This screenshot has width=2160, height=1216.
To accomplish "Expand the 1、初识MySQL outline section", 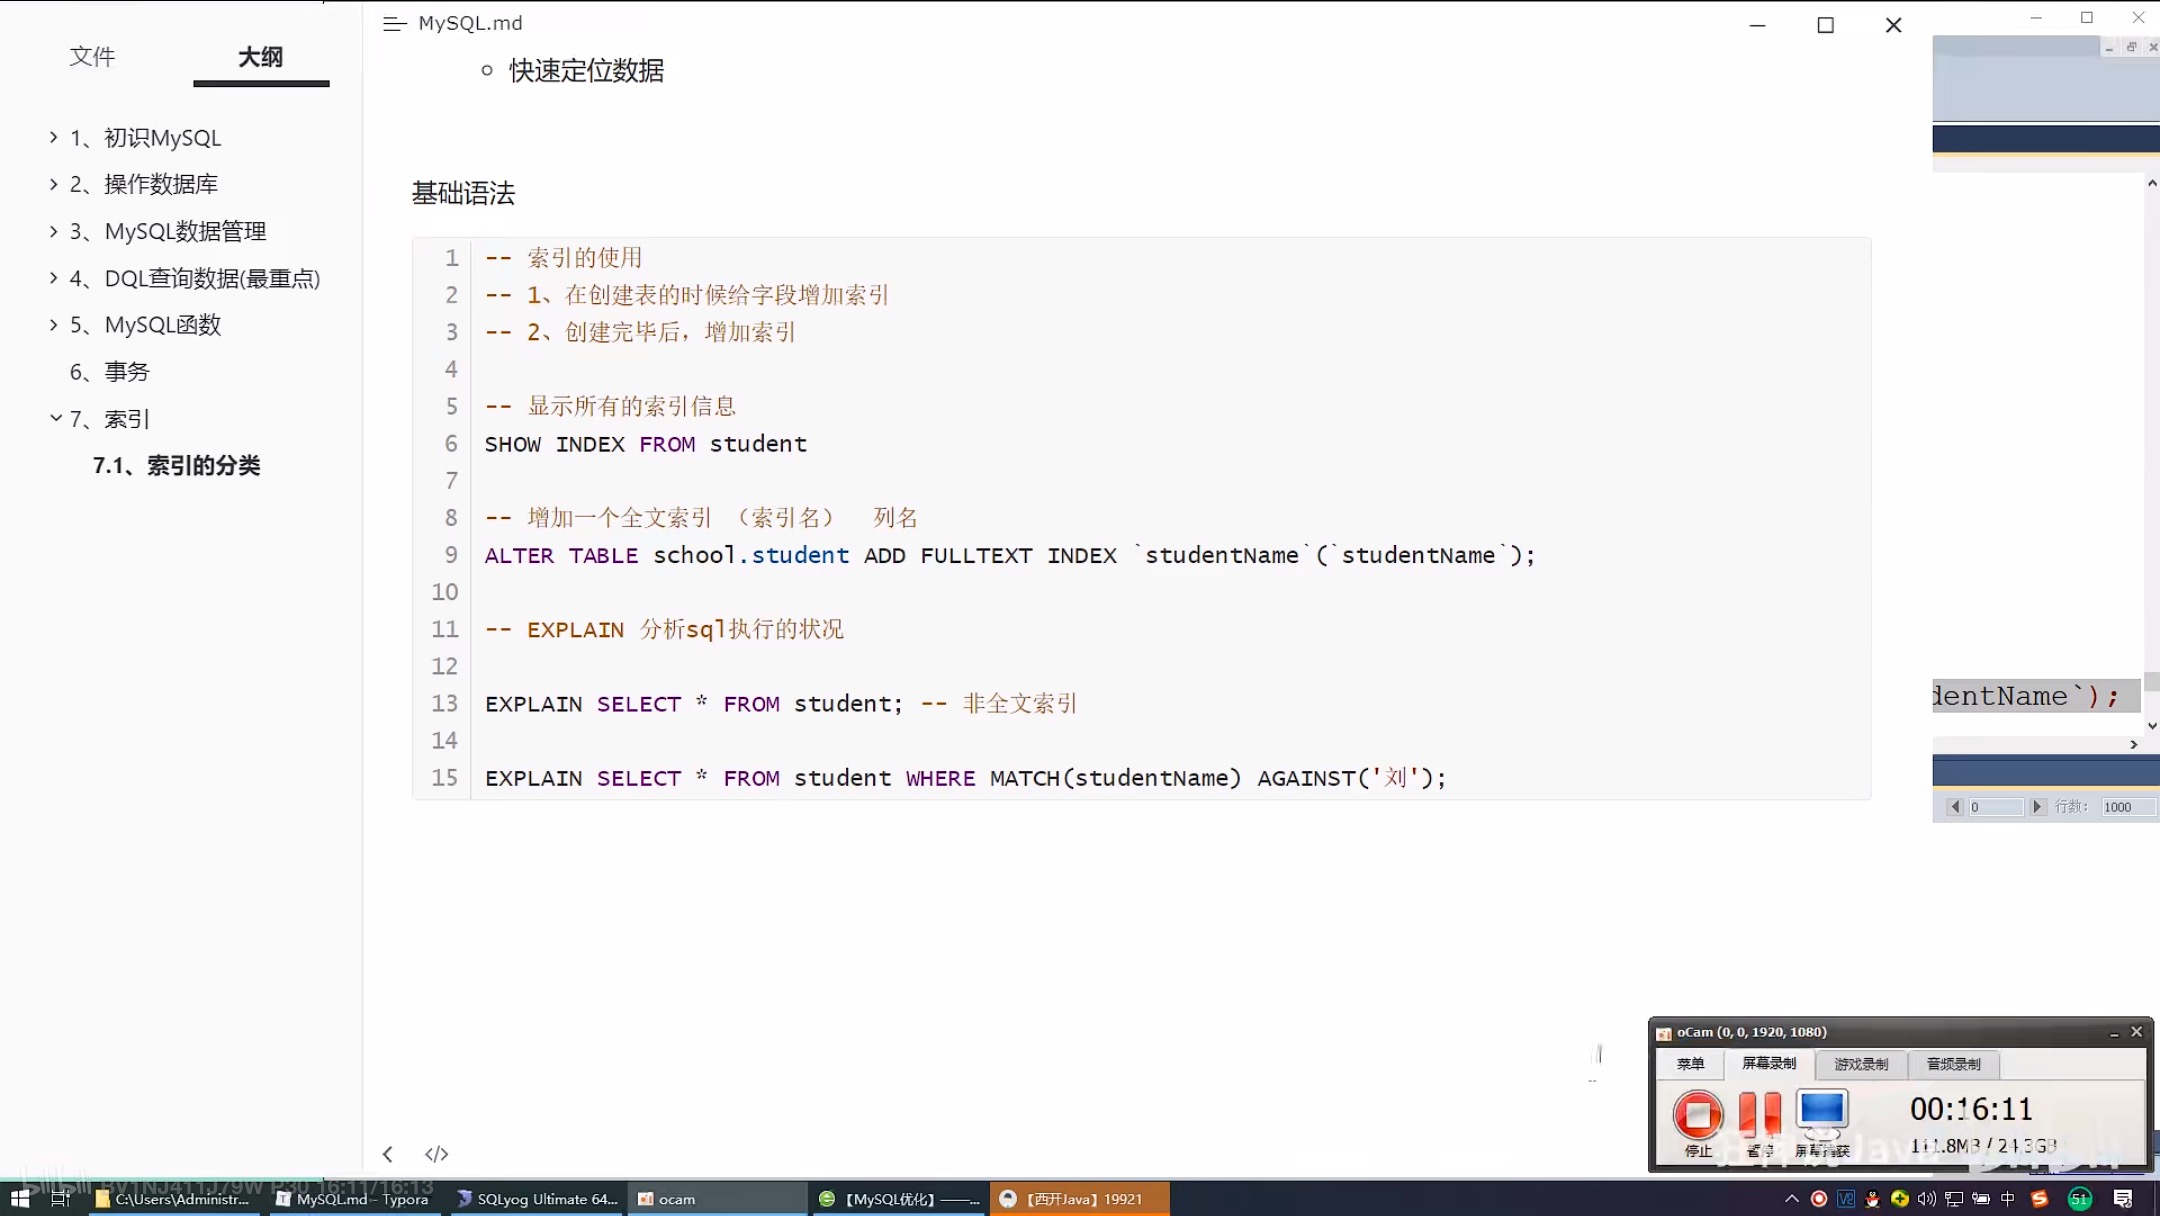I will [x=54, y=137].
